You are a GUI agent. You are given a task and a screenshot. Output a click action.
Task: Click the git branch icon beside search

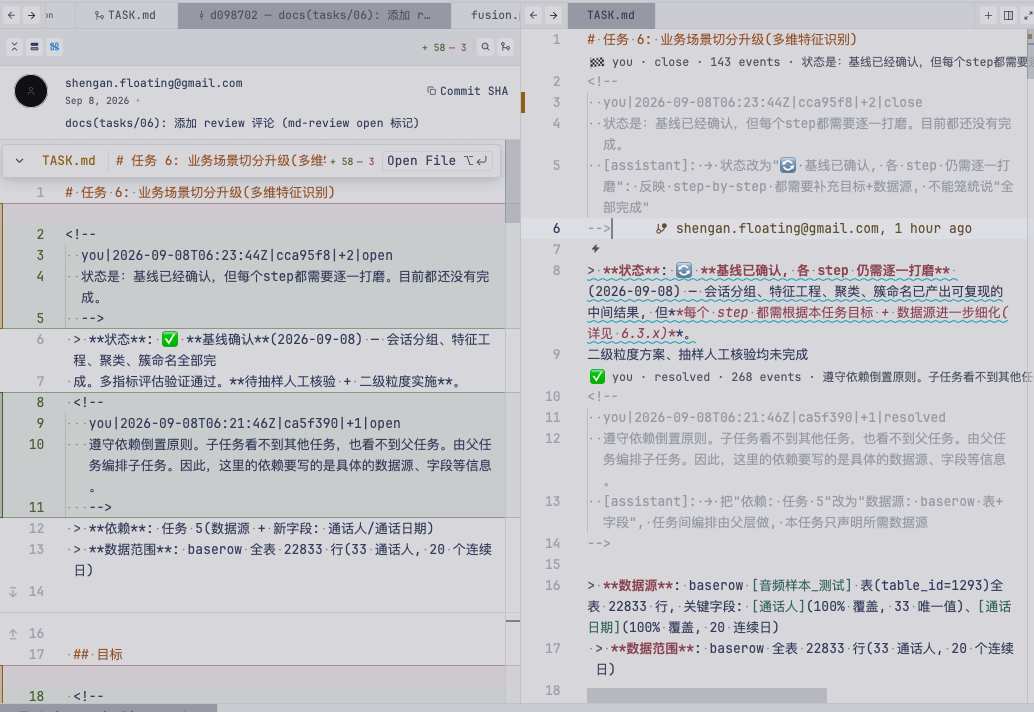[x=505, y=47]
